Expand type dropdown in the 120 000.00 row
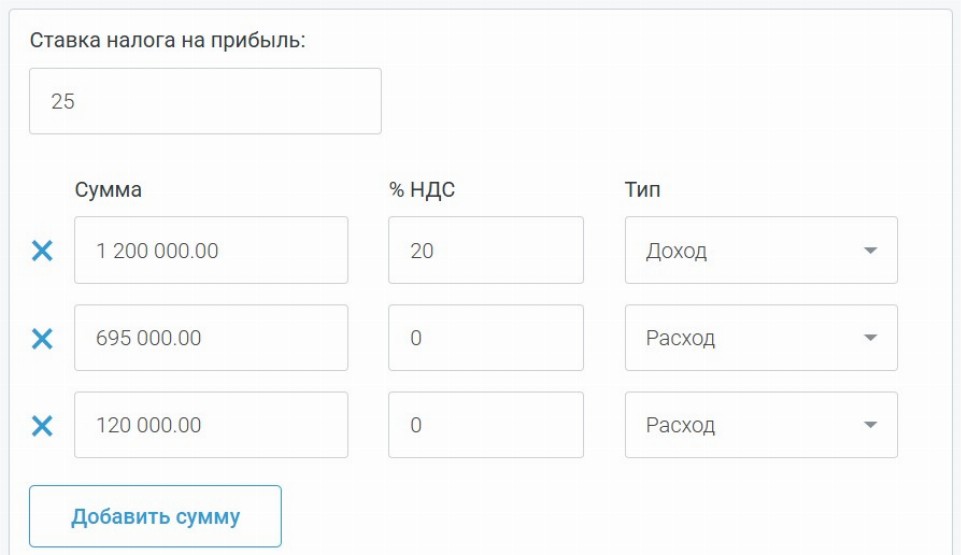Image resolution: width=961 pixels, height=555 pixels. coord(760,425)
